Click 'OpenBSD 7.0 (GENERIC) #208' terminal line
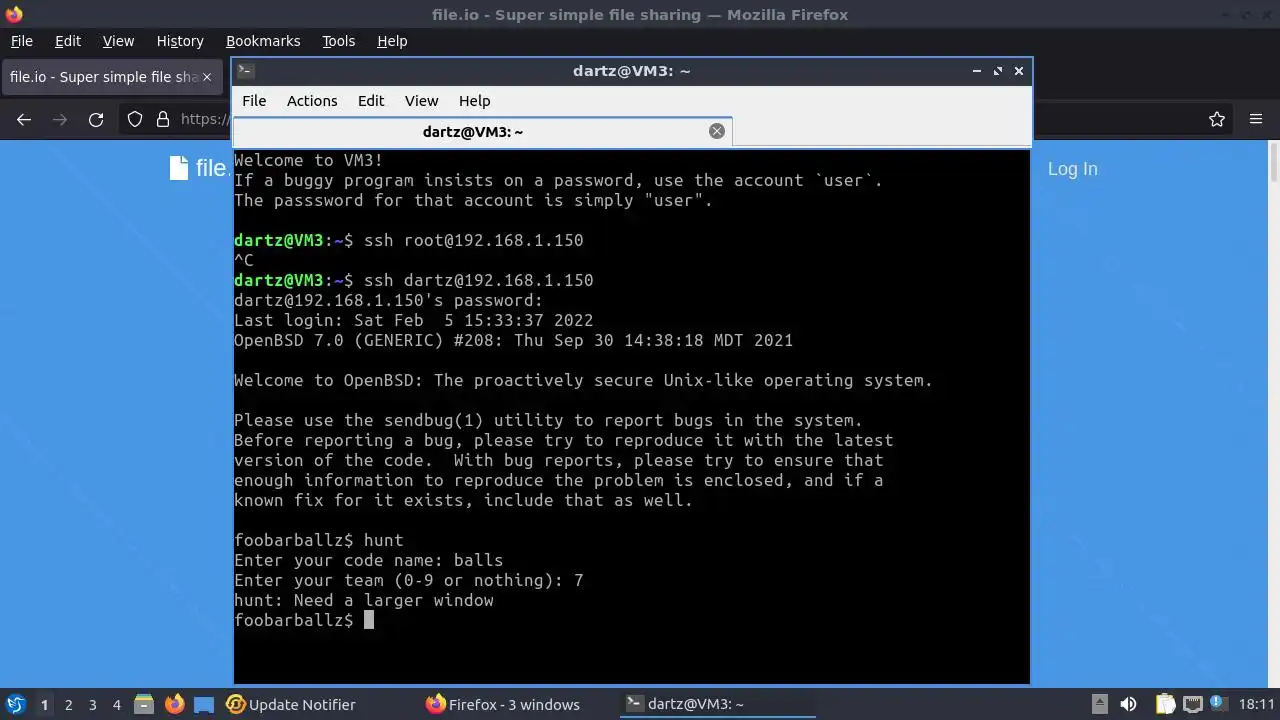1280x720 pixels. pos(514,340)
